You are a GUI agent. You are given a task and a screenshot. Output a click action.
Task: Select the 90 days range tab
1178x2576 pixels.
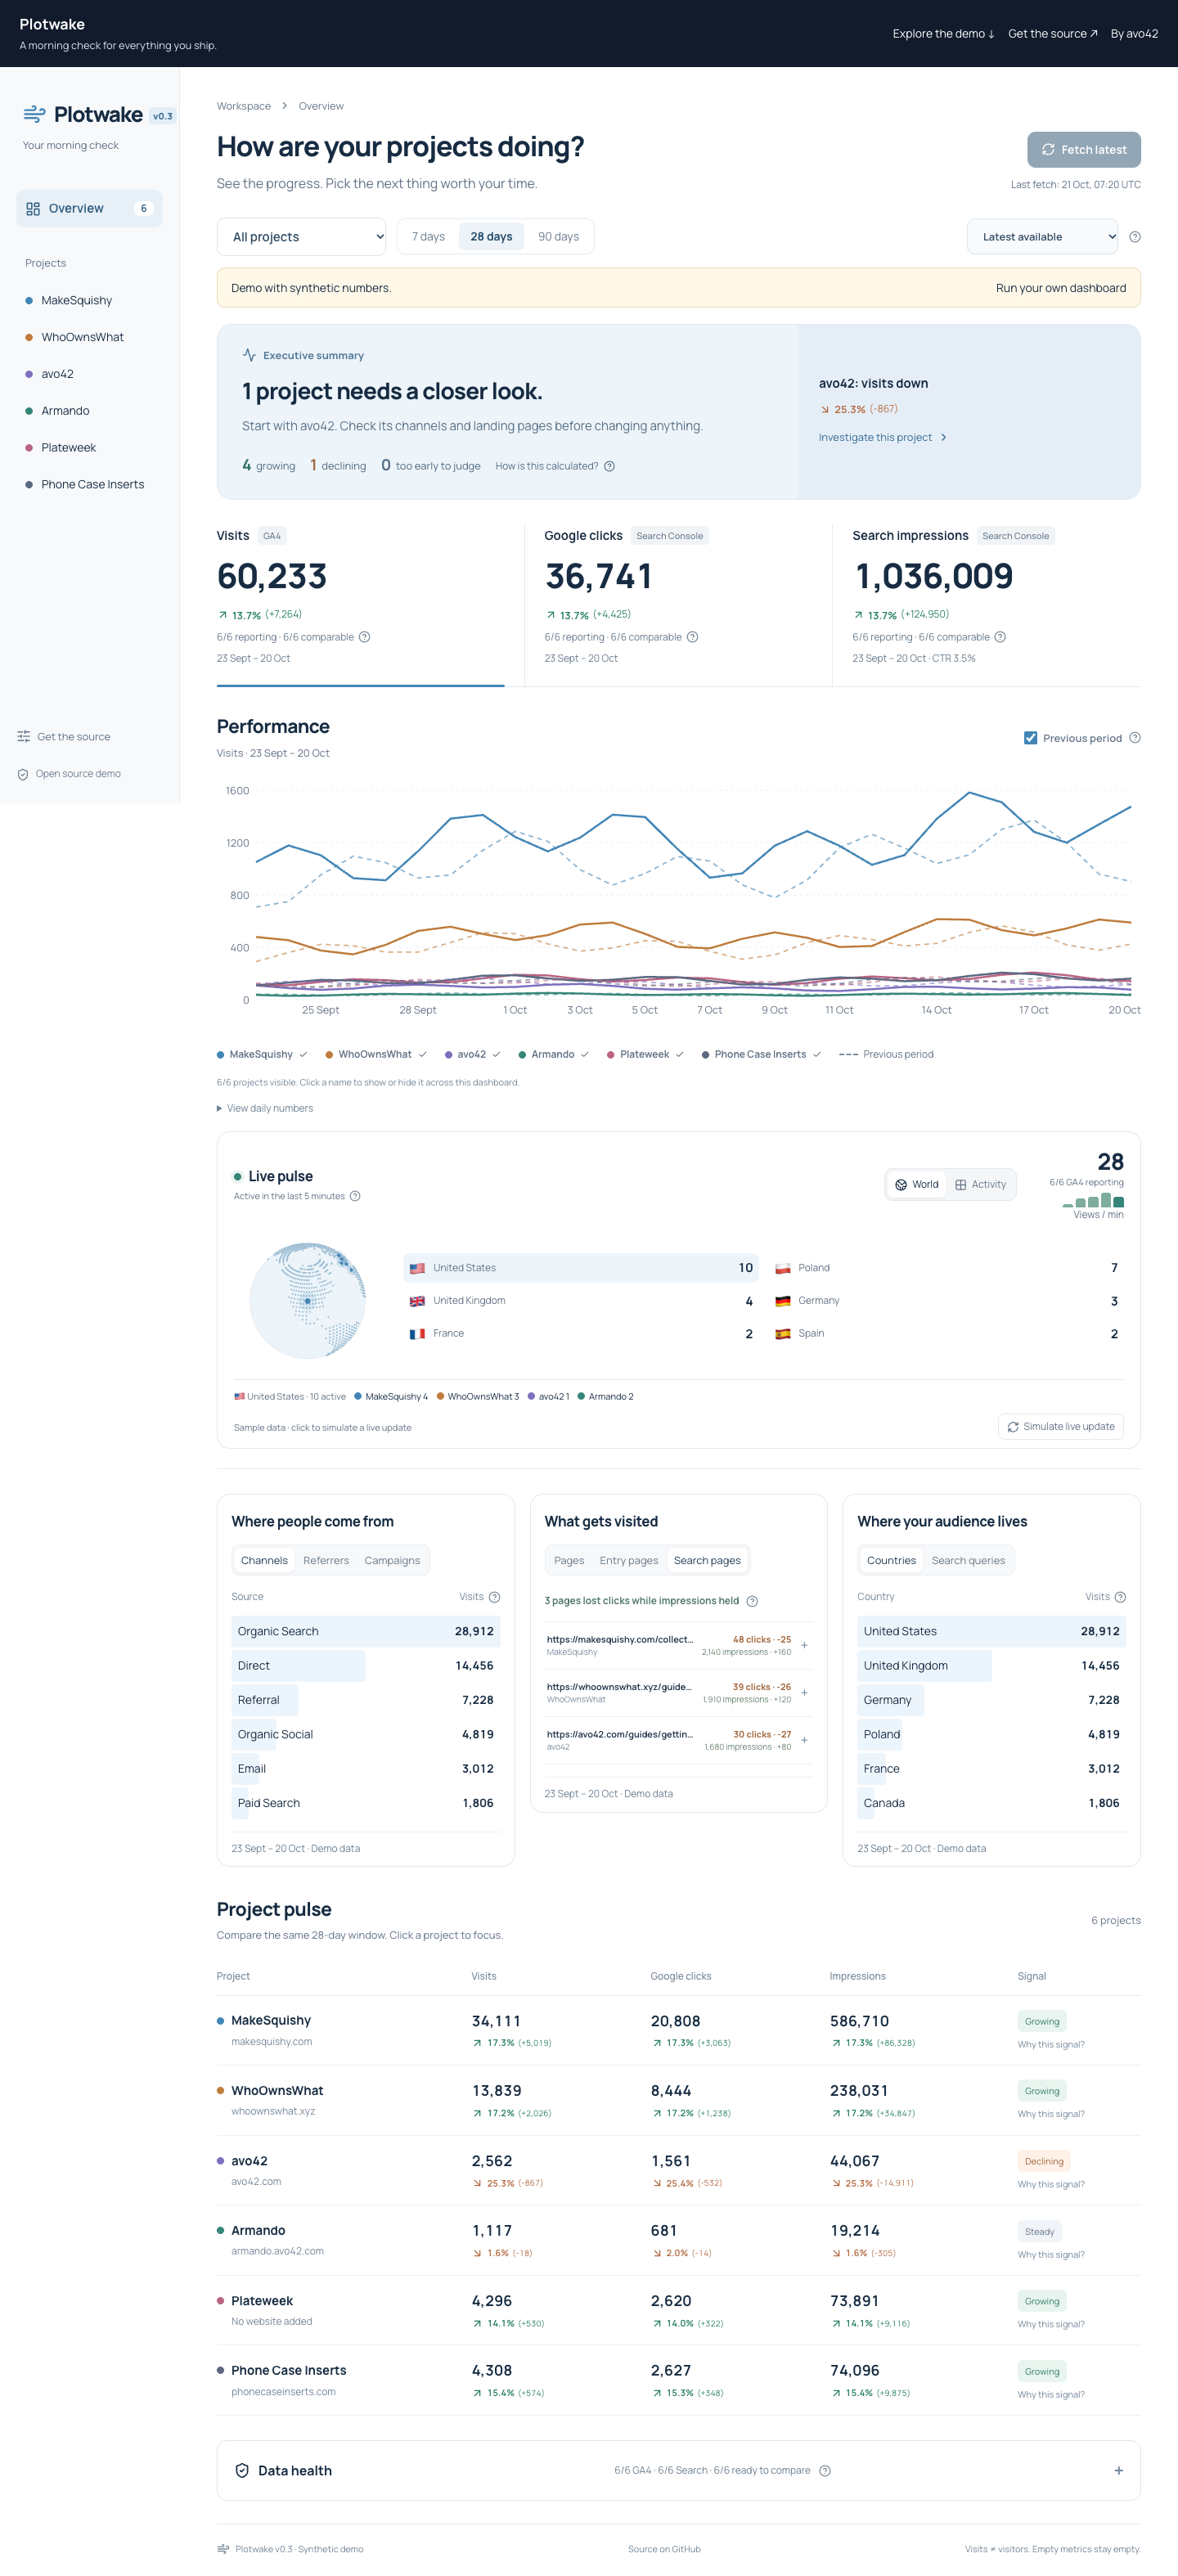(x=558, y=237)
